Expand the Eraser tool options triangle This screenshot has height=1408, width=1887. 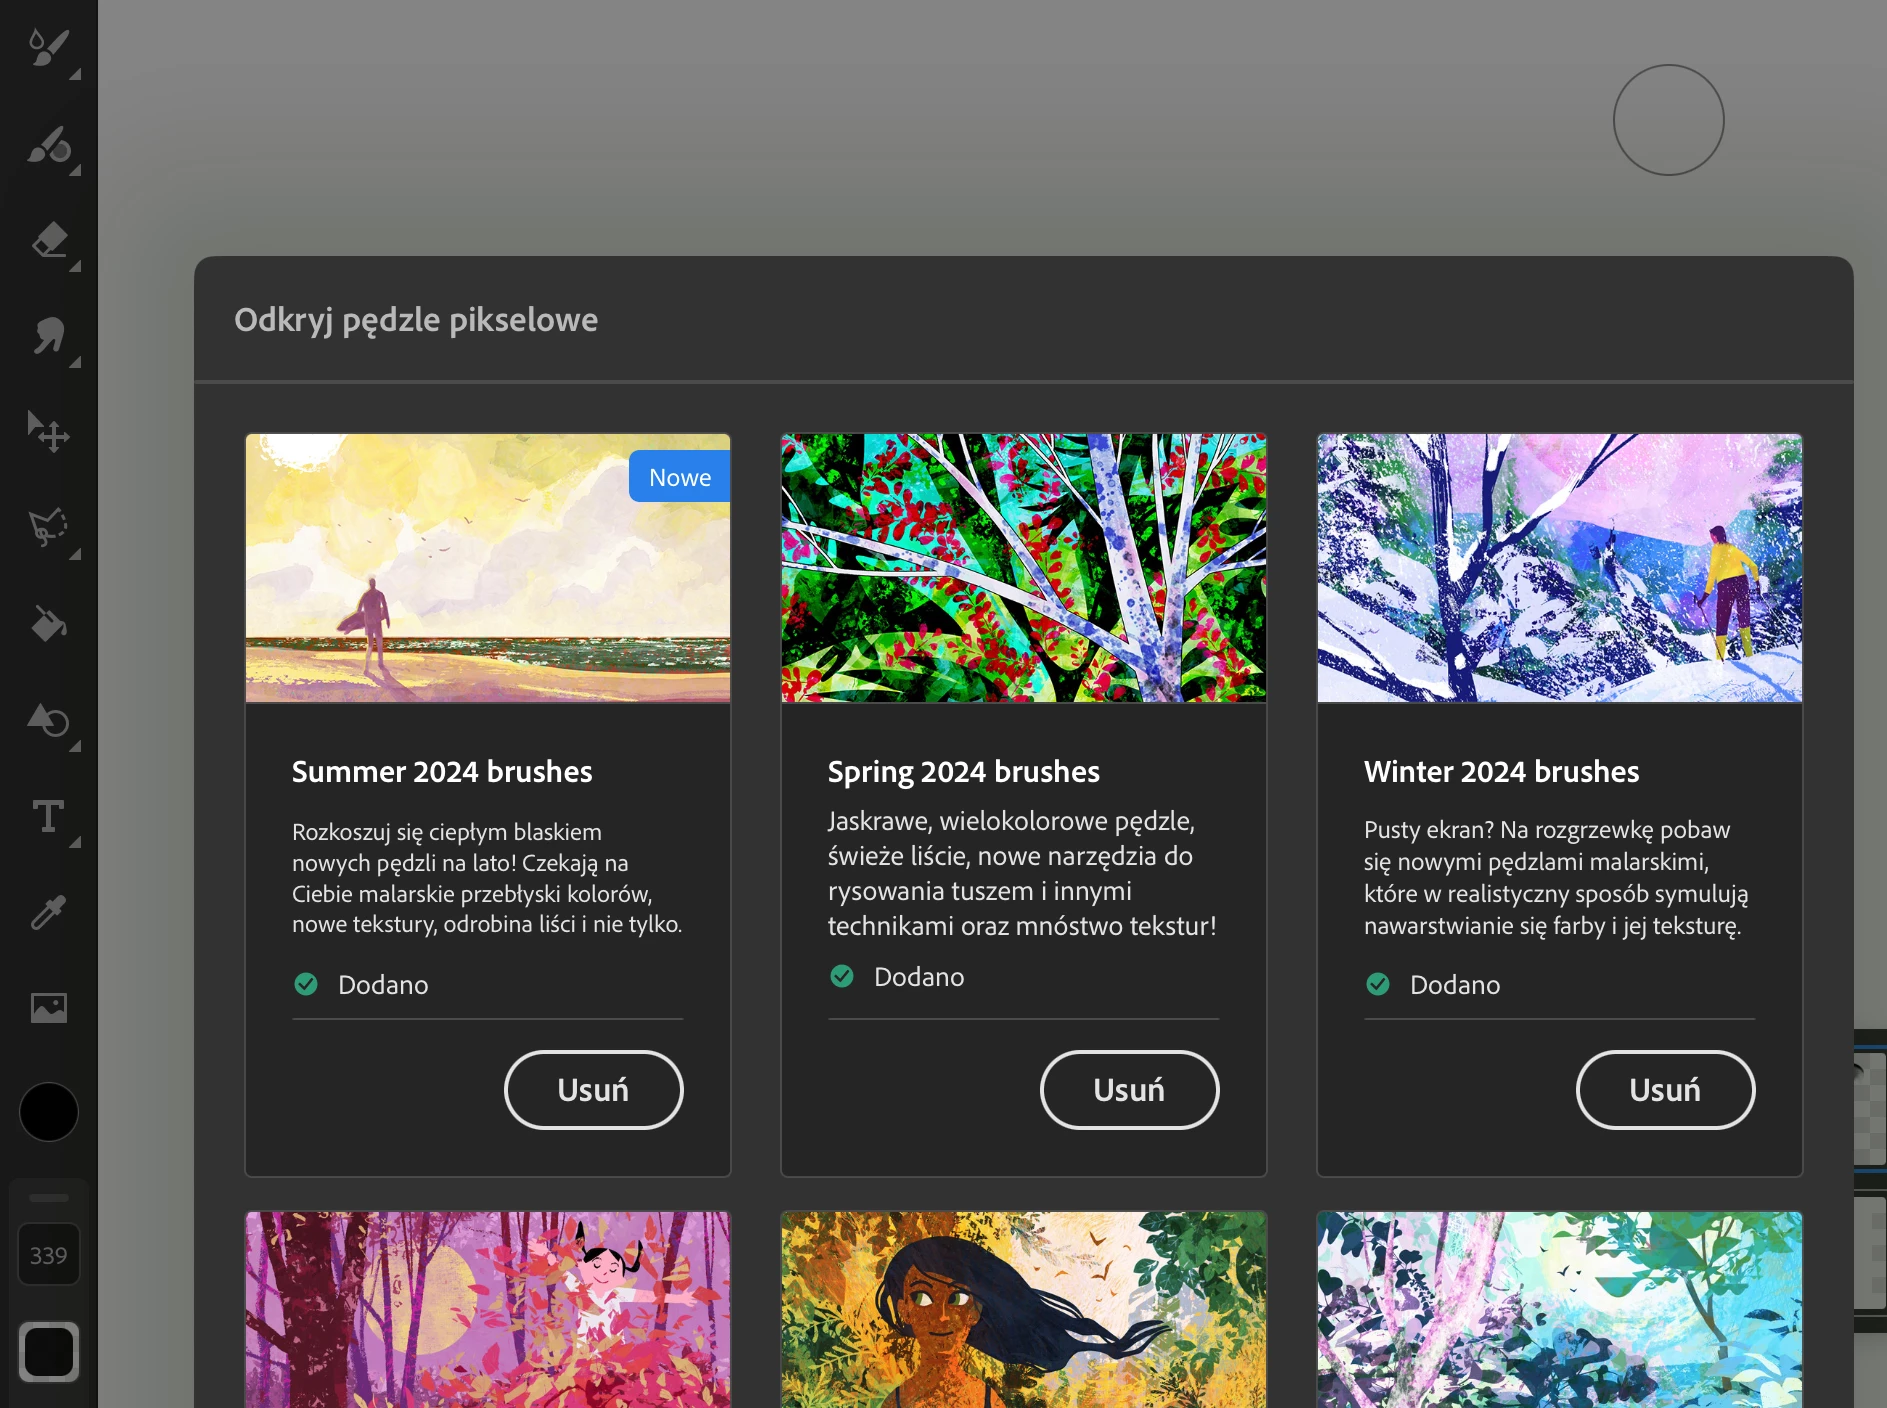coord(75,266)
